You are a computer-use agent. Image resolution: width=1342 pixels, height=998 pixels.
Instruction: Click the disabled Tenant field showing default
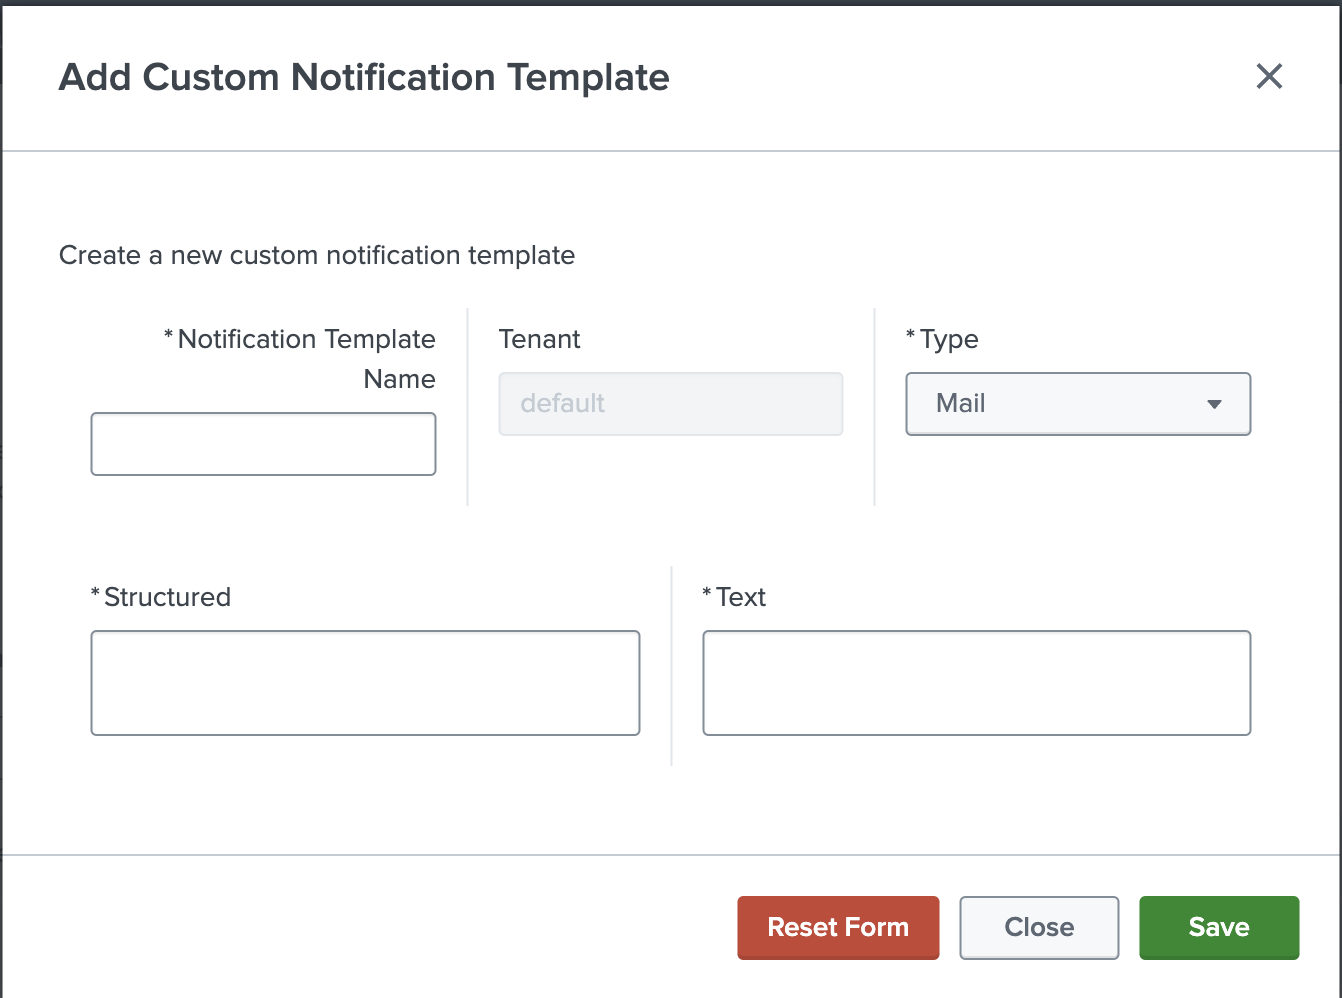[x=670, y=404]
